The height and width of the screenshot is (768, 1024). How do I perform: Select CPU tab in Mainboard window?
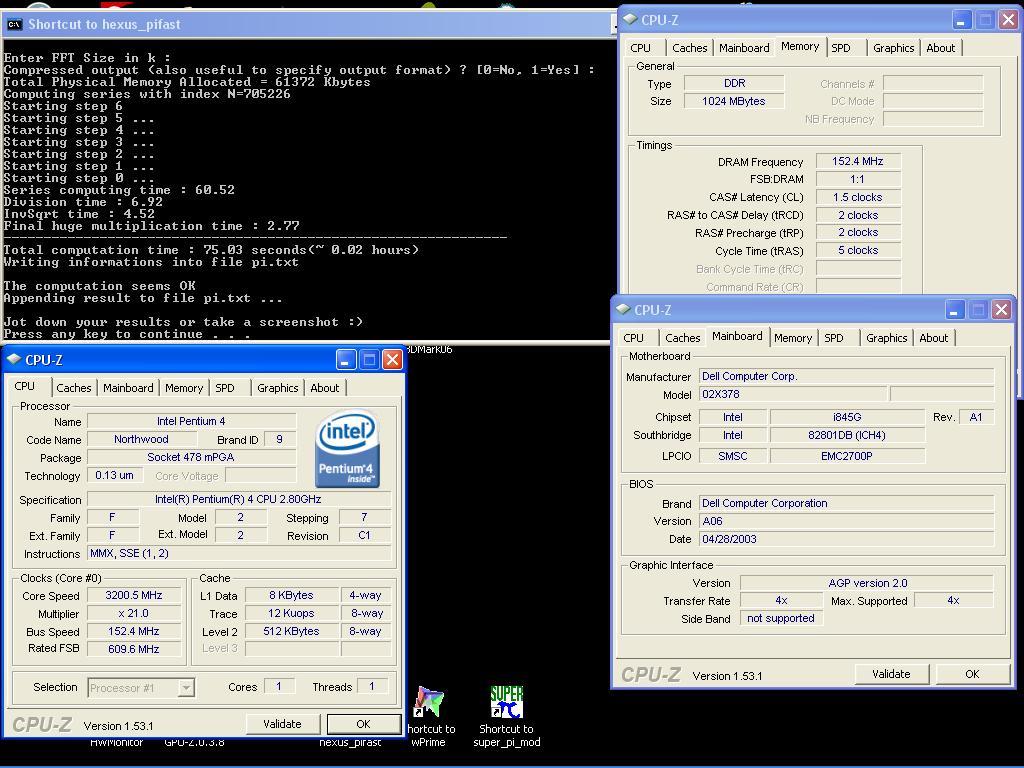click(633, 338)
